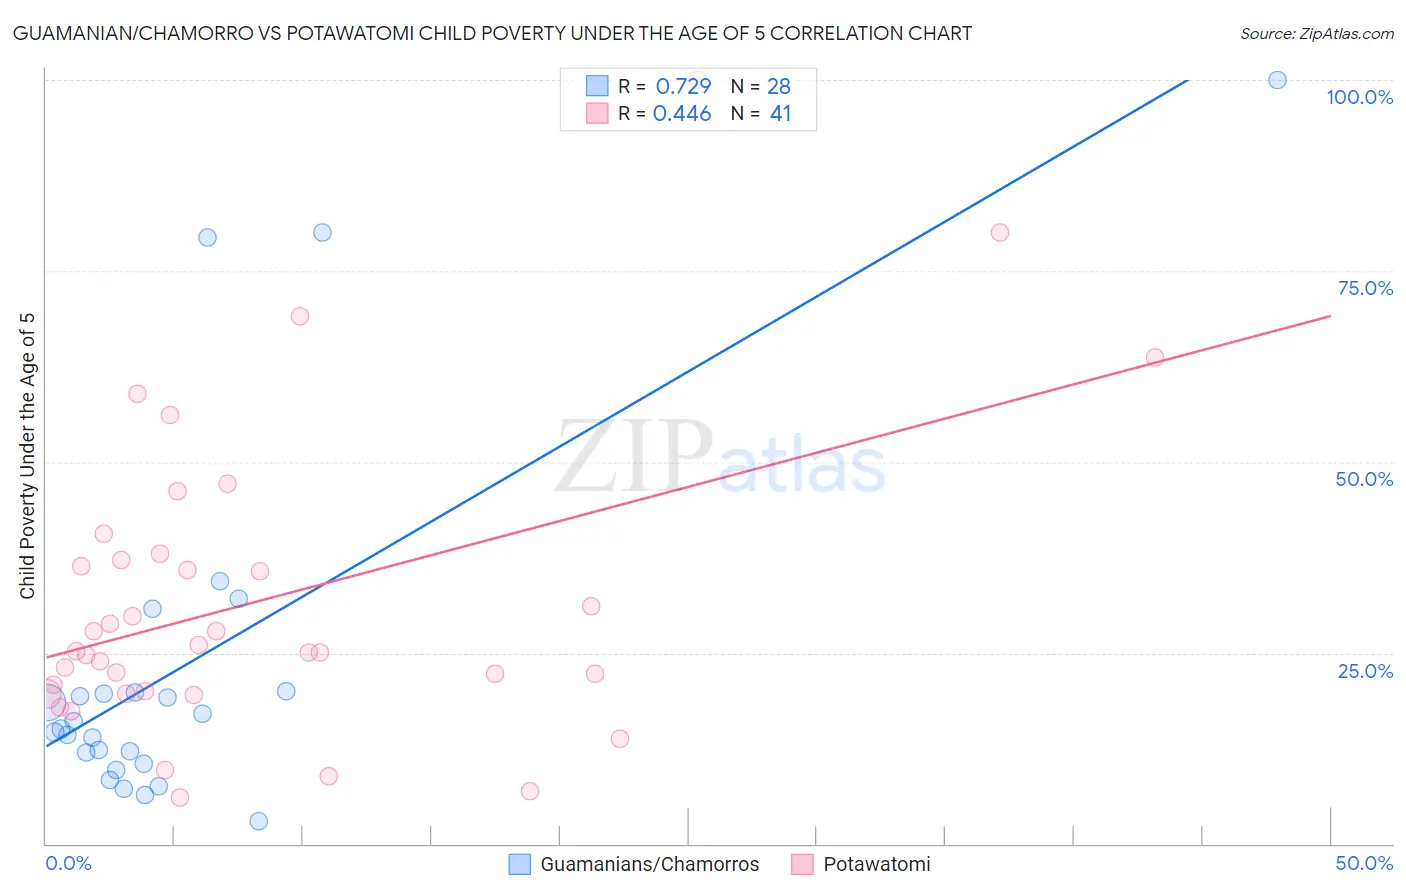
Task: Open the Source: ZipAtlas.com link
Action: 1316,34
